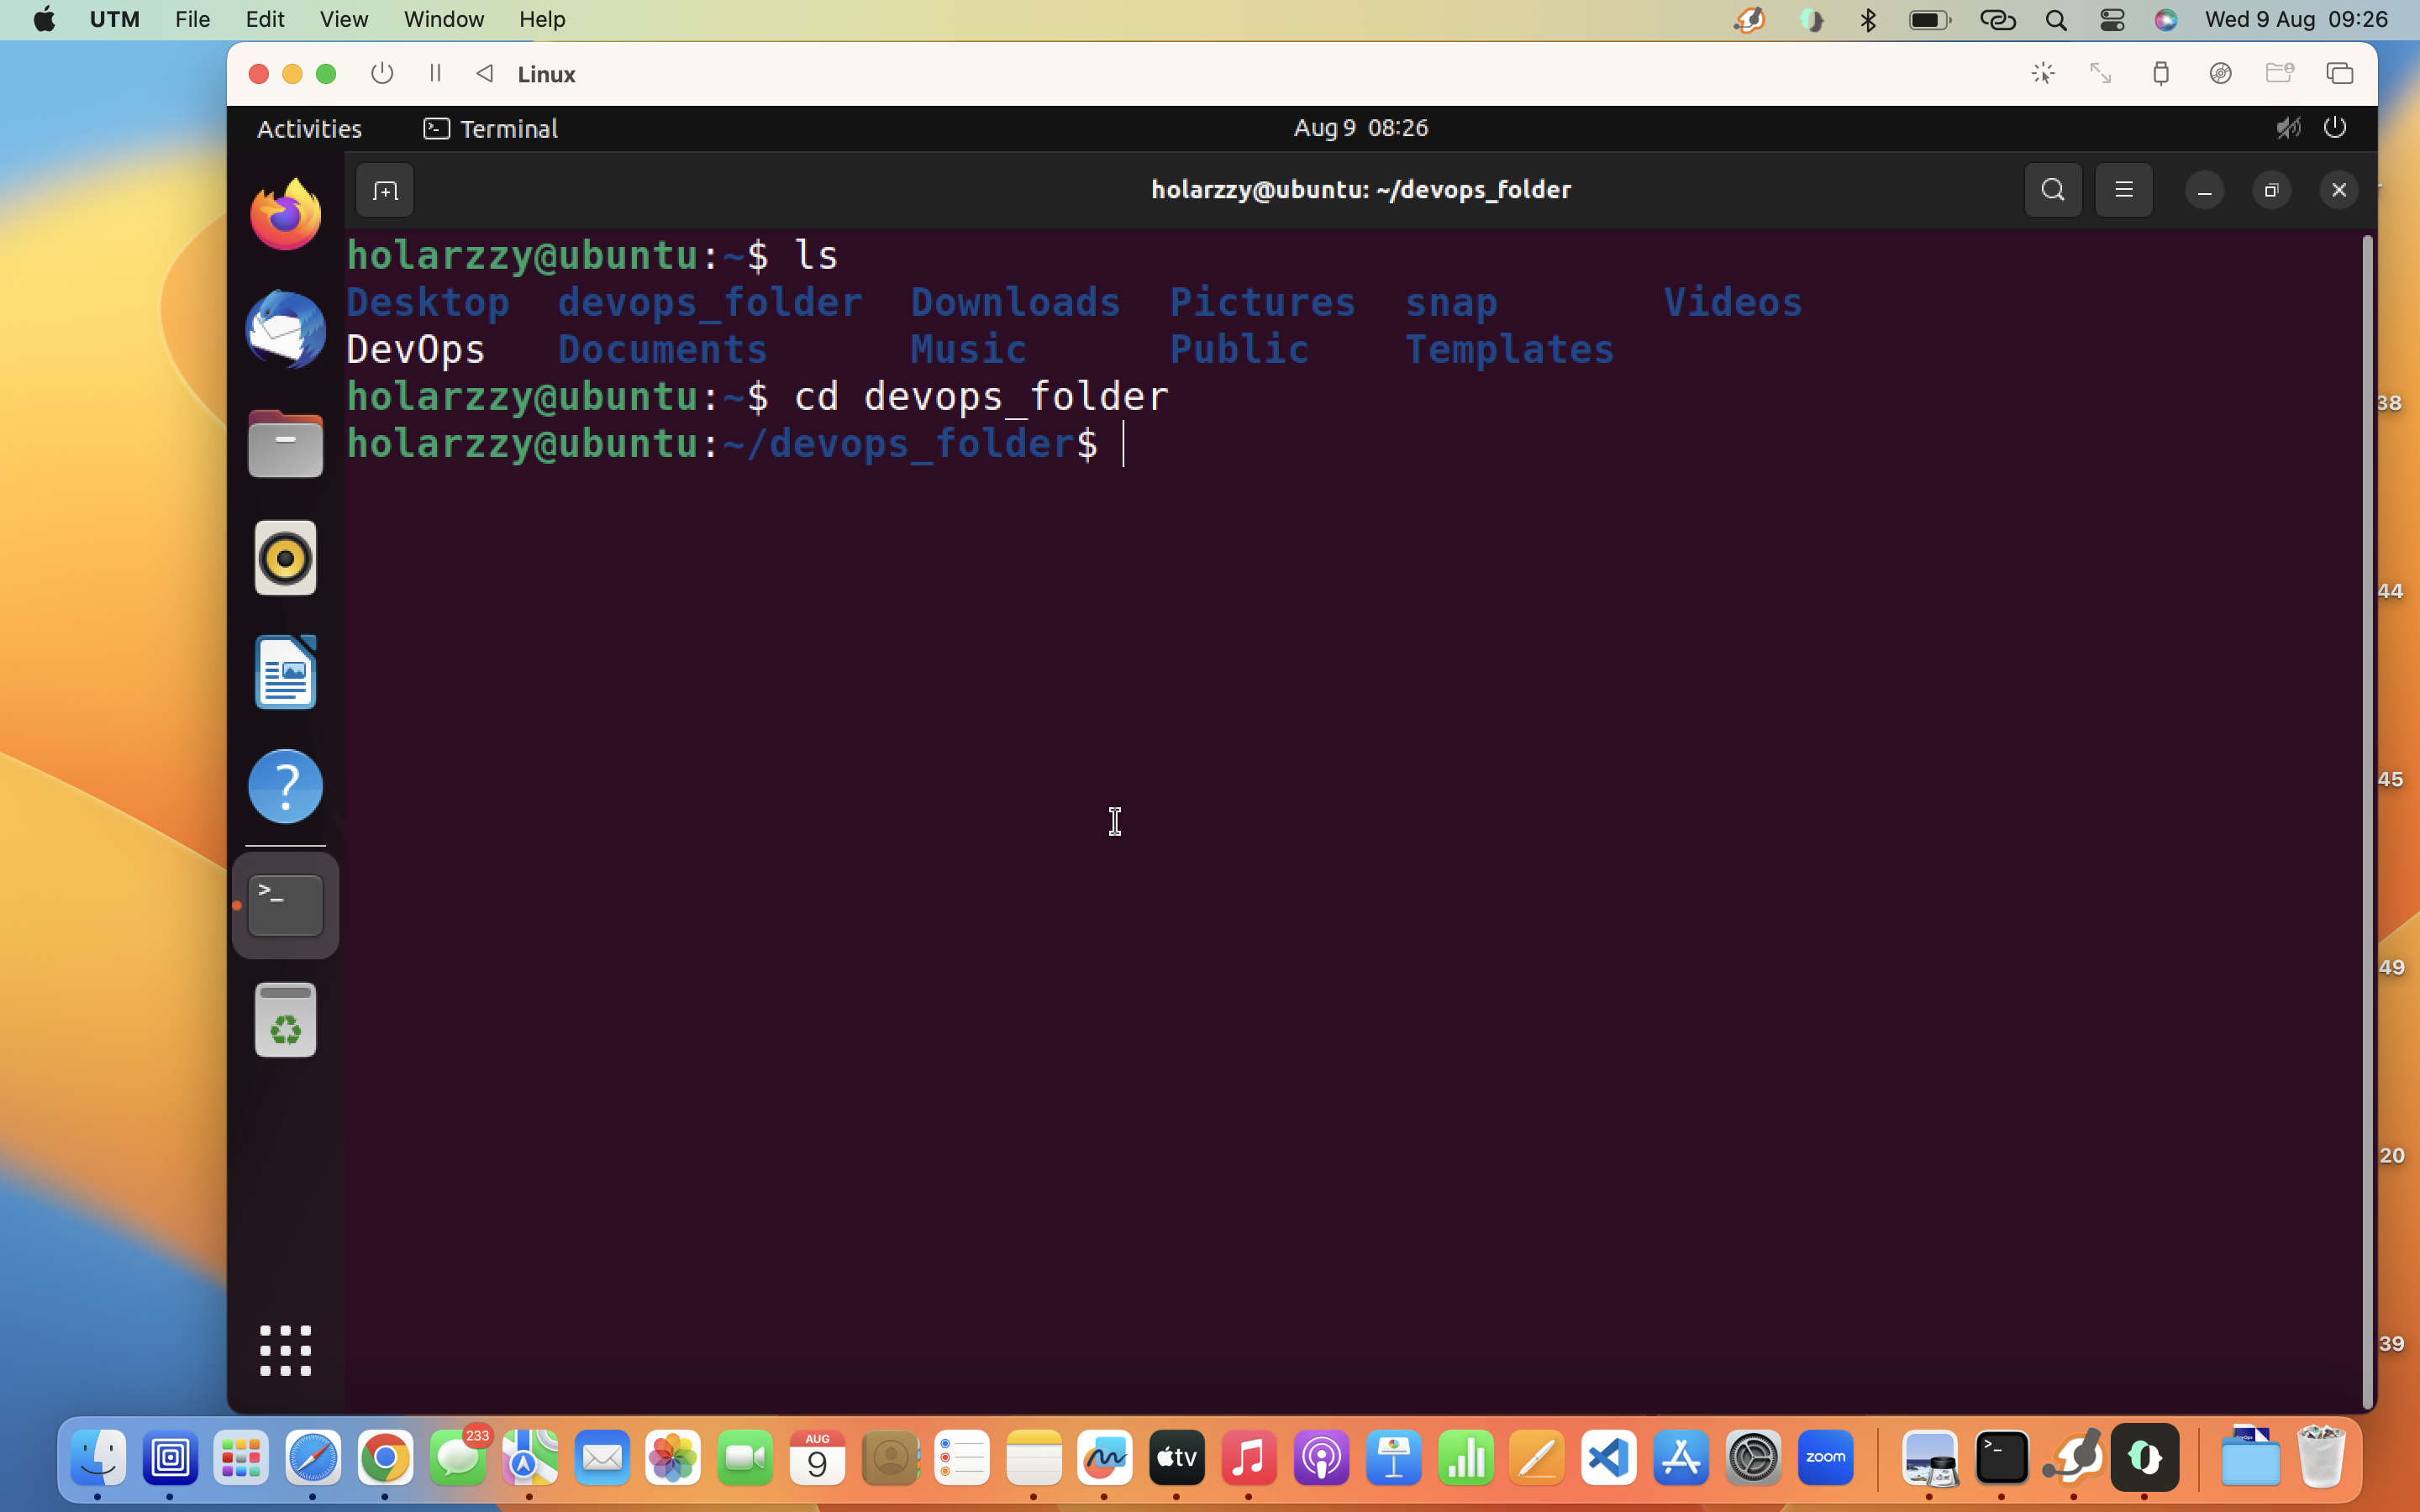Click the CD/drive image icon in UTM toolbar
2420x1512 pixels.
tap(2221, 73)
